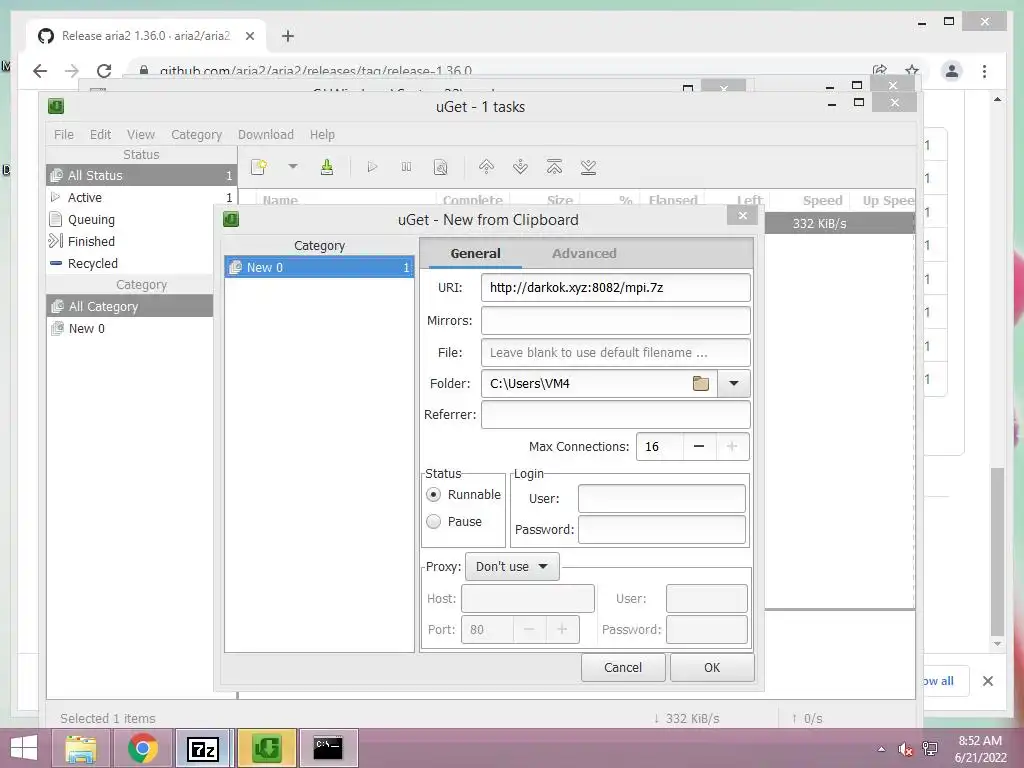Screen dimensions: 1024x768
Task: Switch to the Advanced tab
Action: [584, 253]
